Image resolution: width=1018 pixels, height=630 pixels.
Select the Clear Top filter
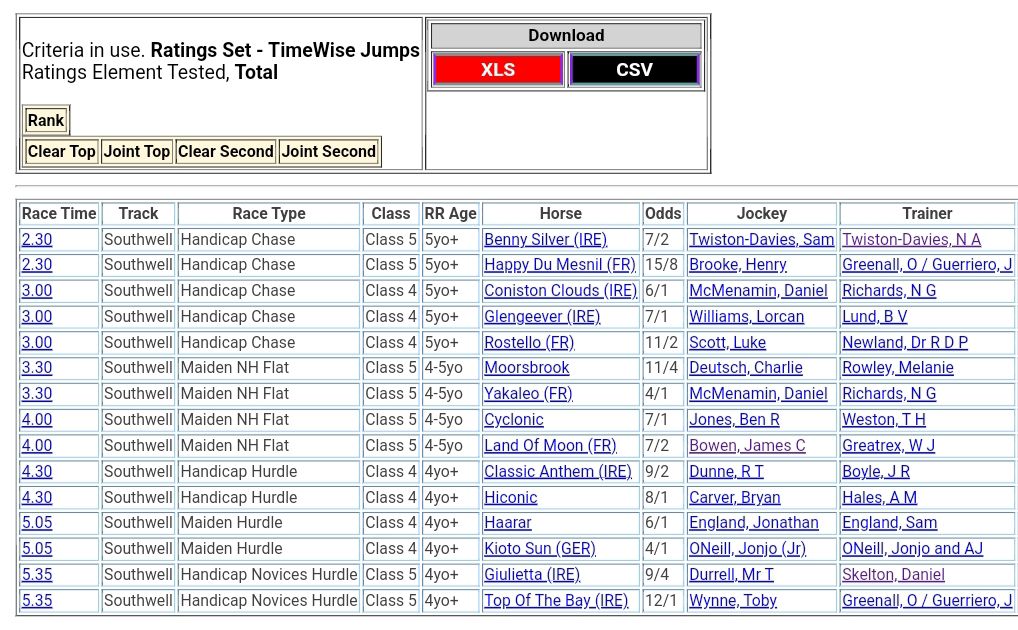coord(61,152)
